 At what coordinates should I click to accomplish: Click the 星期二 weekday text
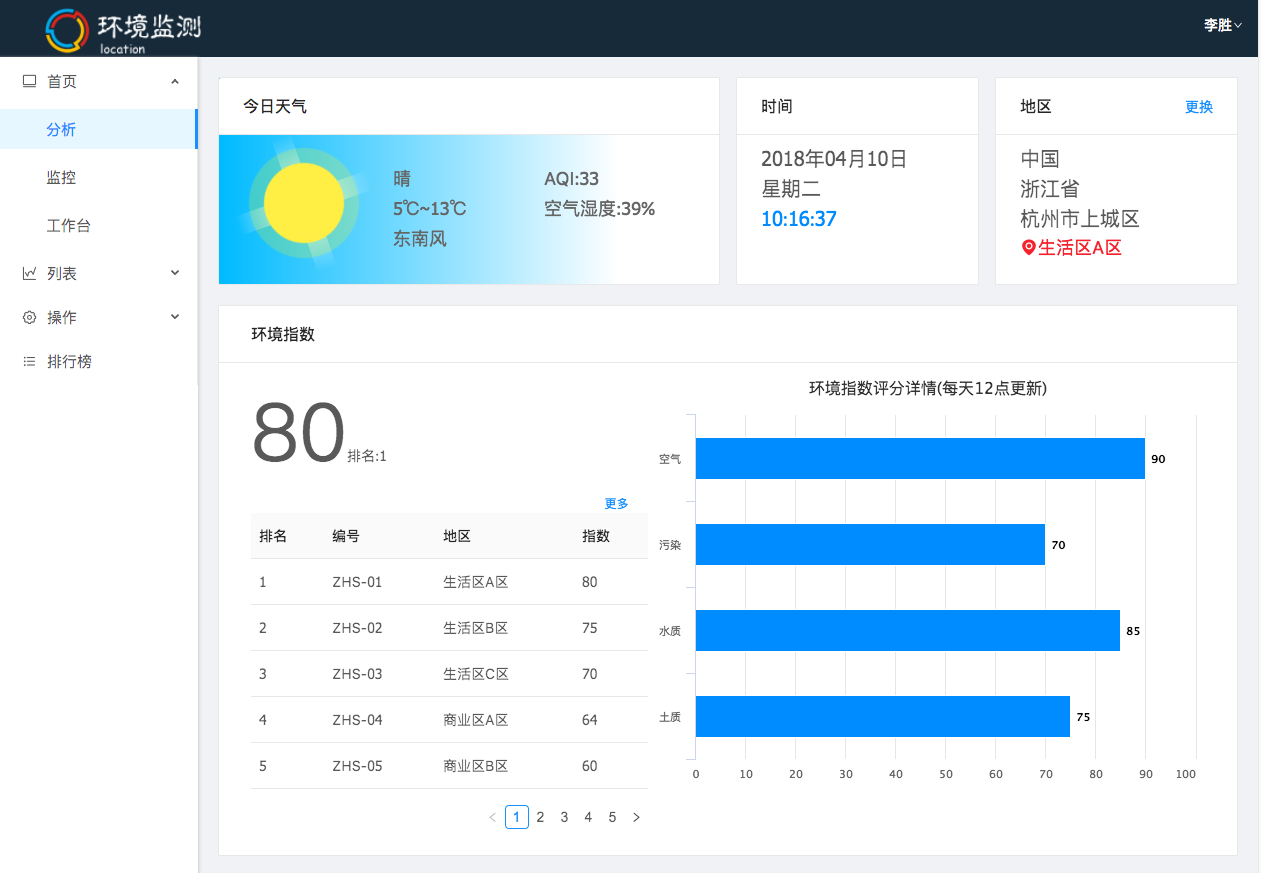791,188
